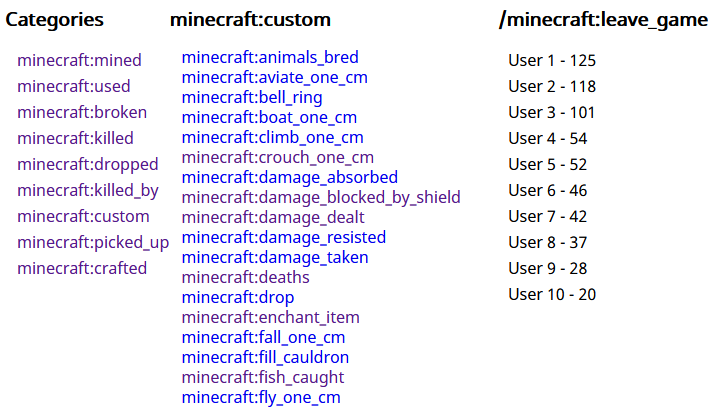Screen dimensions: 722x407
Task: Open the minecraft:mined category link
Action: [79, 60]
